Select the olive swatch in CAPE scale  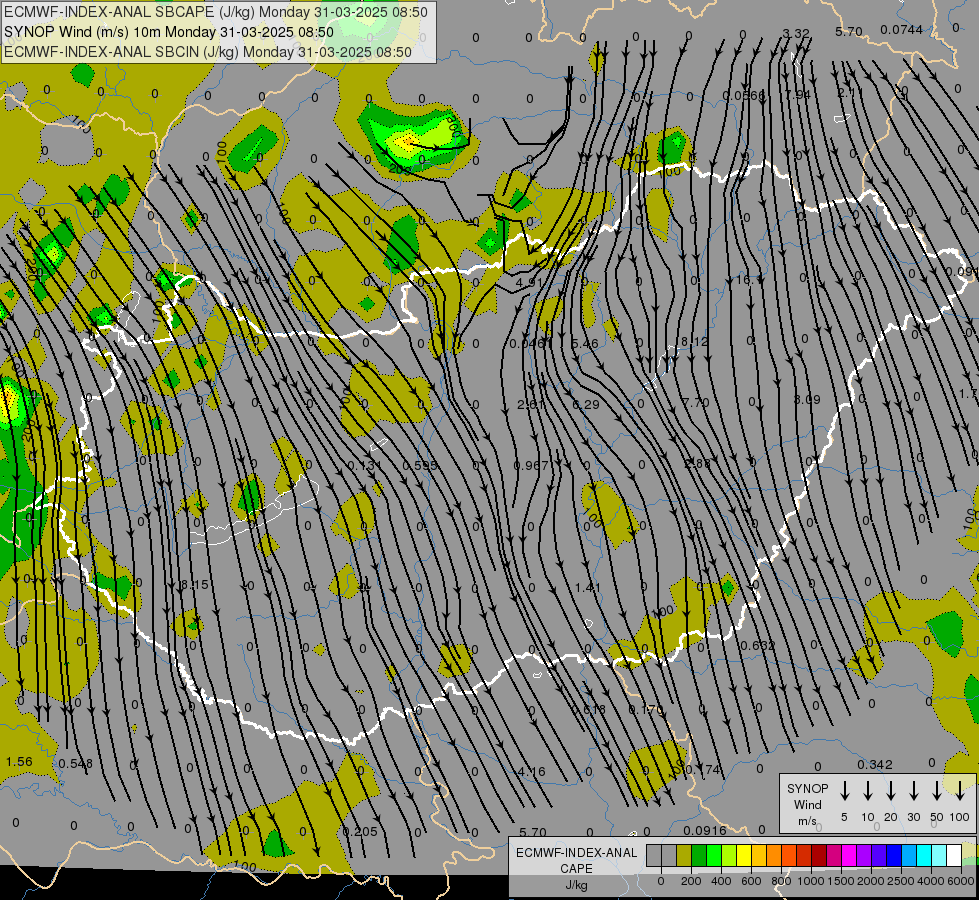pos(684,855)
